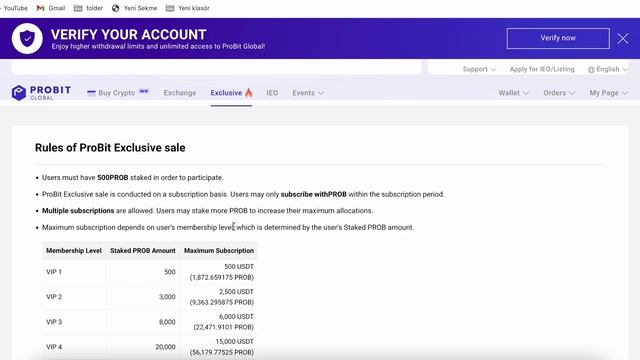Expand the Events menu

[x=308, y=93]
